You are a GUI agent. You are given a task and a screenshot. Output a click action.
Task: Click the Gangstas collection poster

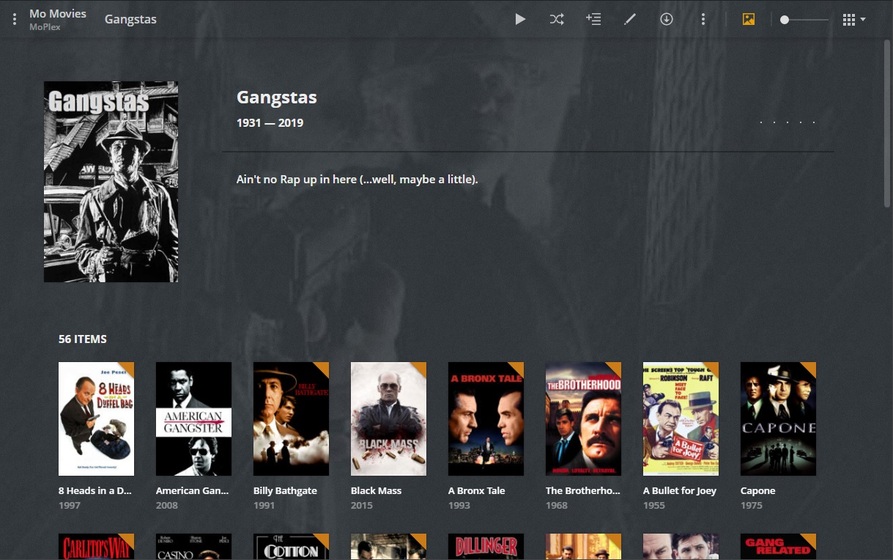point(111,182)
